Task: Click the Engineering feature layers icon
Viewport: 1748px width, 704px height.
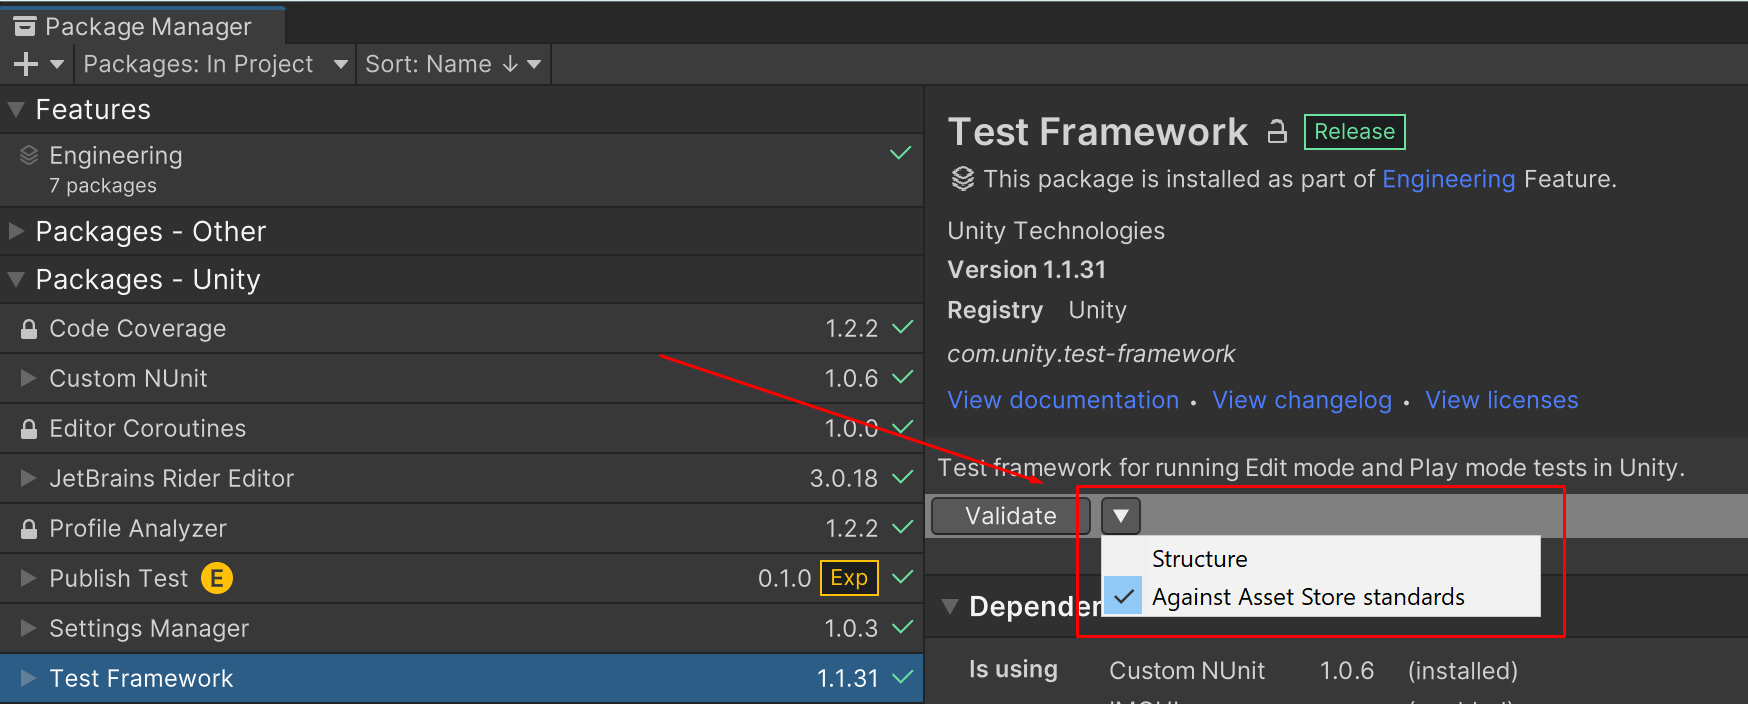Action: (29, 155)
